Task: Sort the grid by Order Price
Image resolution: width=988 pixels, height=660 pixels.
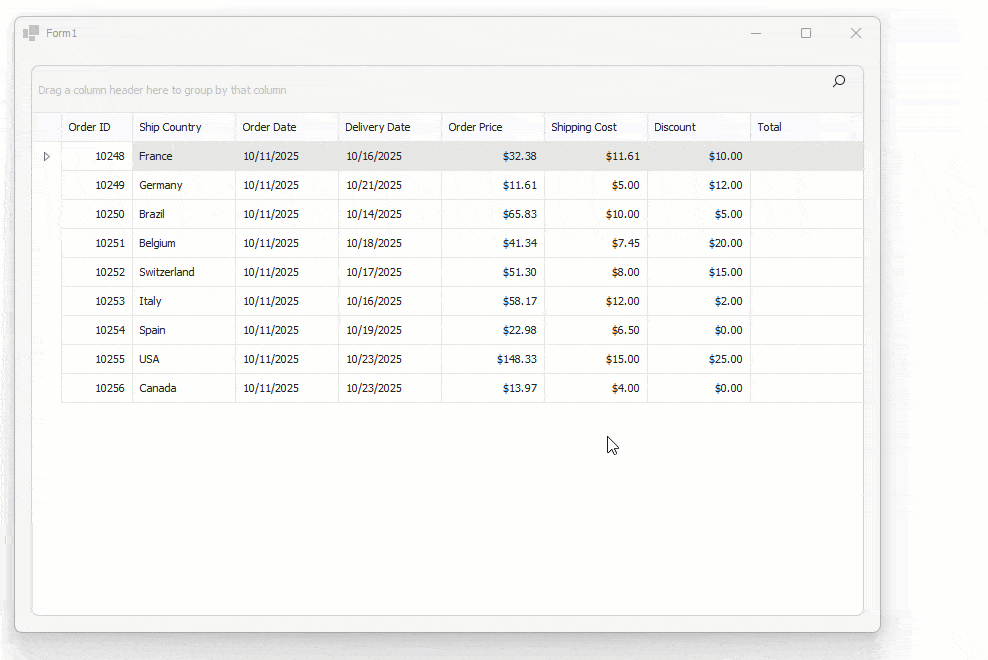Action: tap(475, 127)
